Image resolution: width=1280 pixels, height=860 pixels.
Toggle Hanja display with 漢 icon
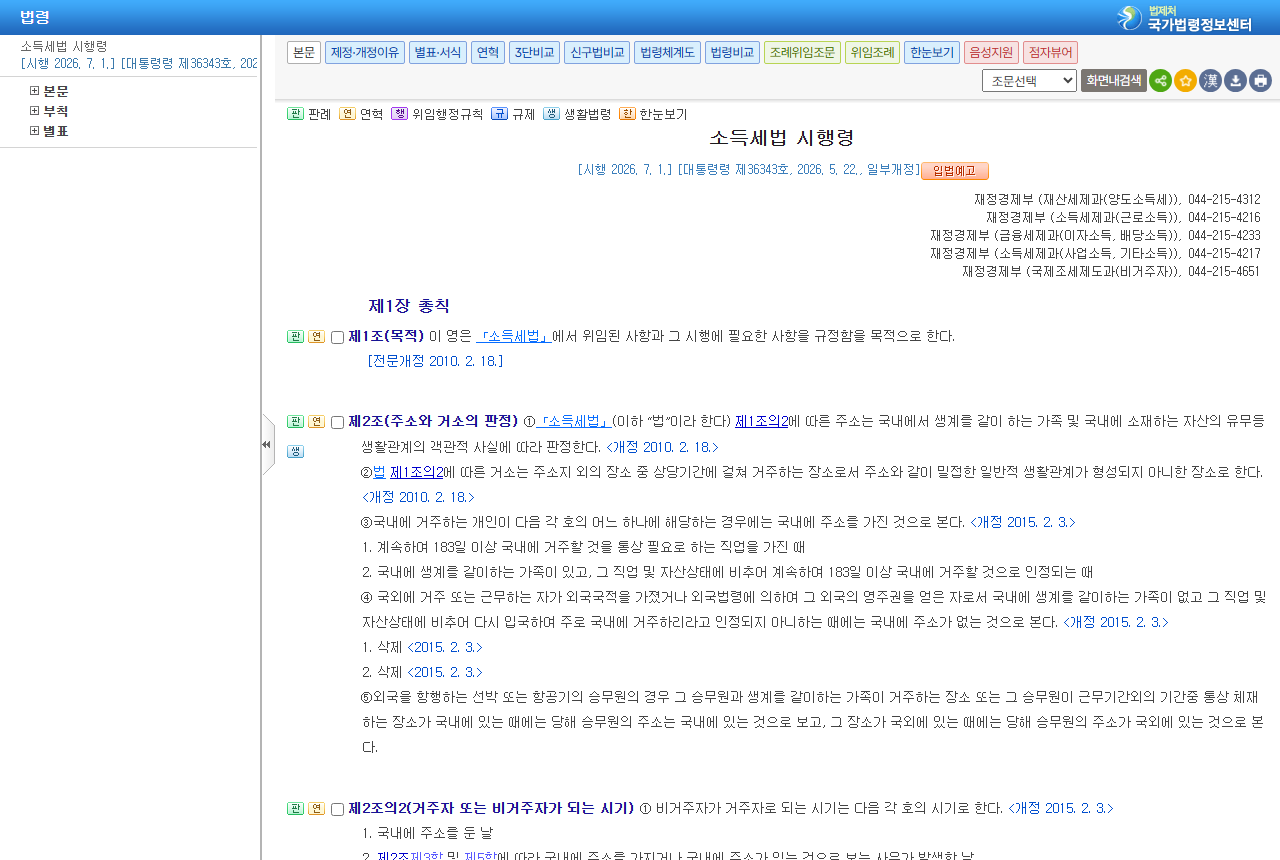[x=1210, y=81]
